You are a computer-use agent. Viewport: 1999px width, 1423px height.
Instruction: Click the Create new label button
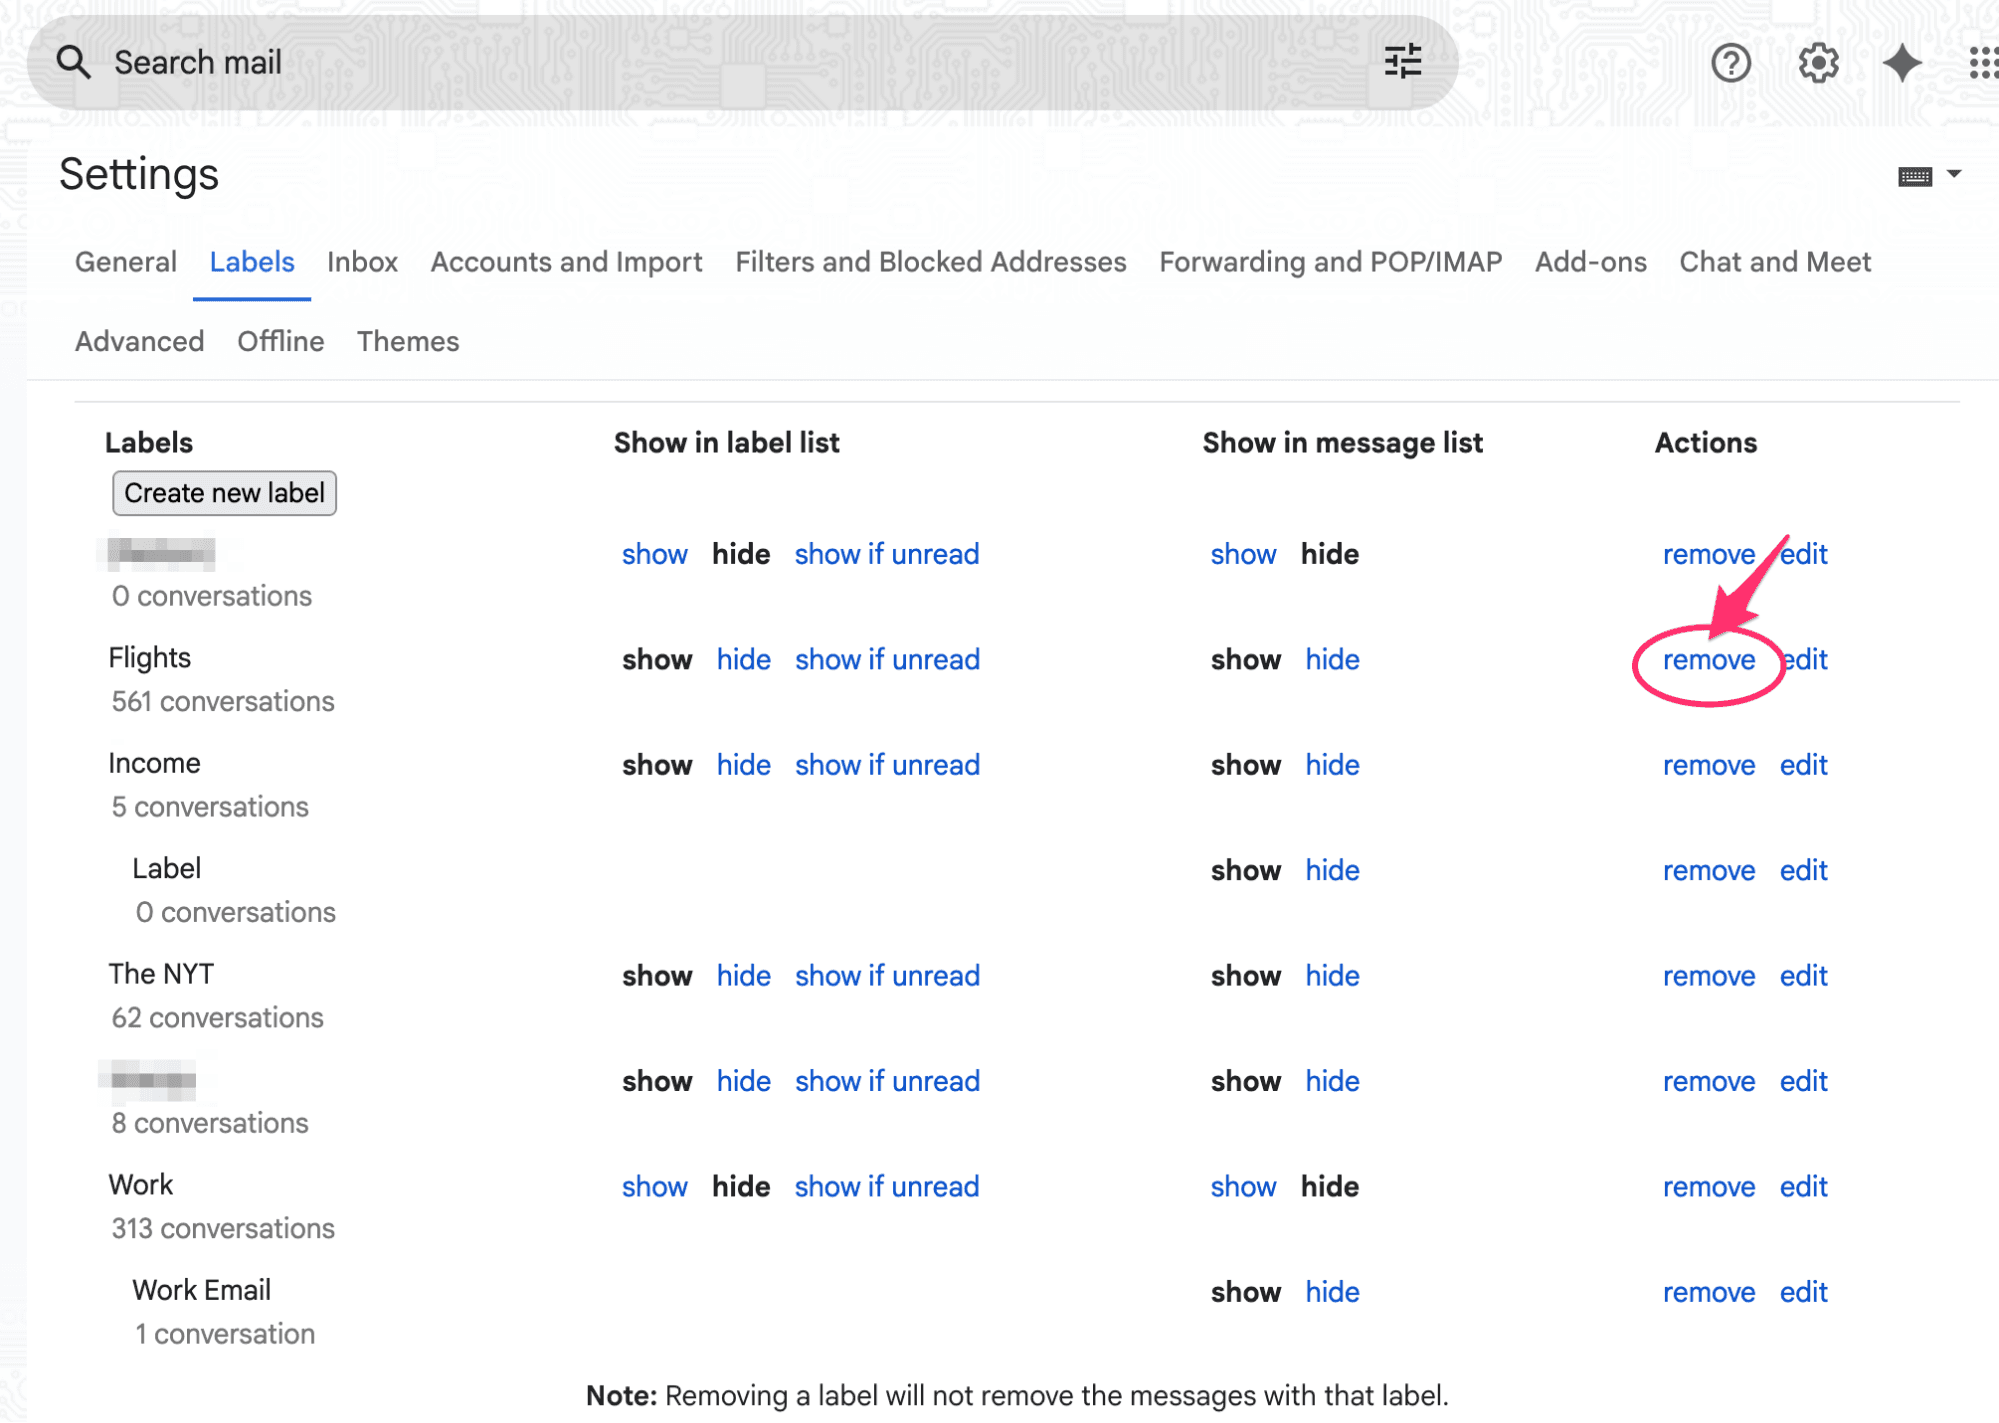(x=224, y=493)
